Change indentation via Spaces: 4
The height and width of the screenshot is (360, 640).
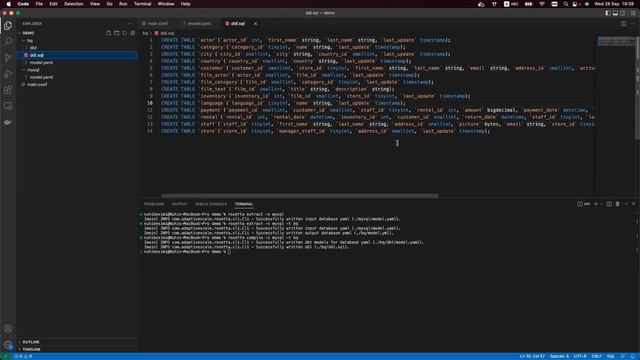(559, 356)
